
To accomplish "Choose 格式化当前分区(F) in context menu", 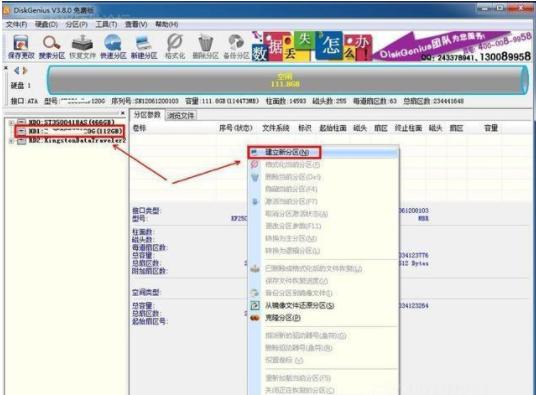I will 323,165.
